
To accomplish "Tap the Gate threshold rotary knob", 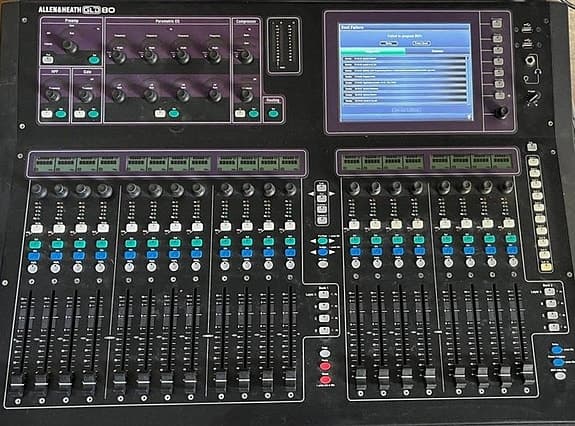I will 86,95.
